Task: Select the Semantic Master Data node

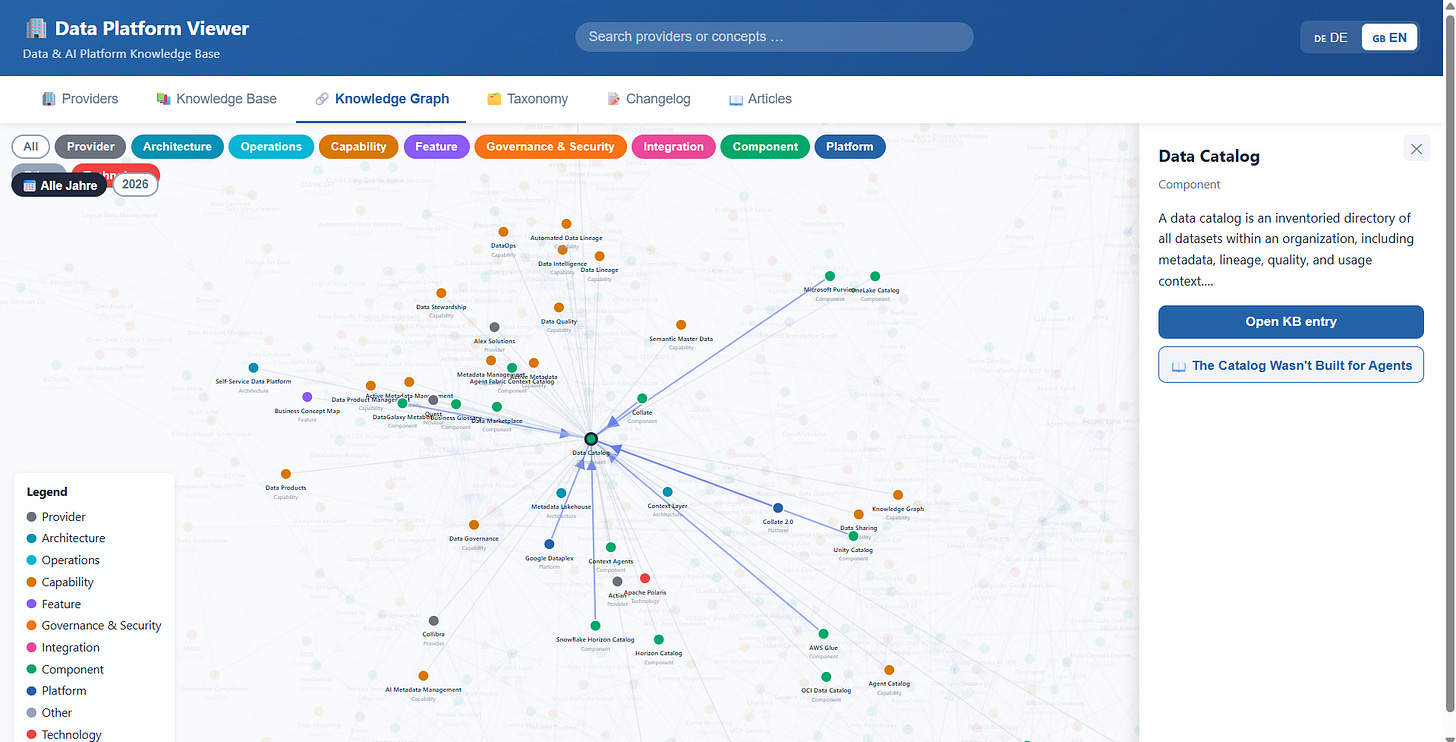Action: [x=681, y=325]
